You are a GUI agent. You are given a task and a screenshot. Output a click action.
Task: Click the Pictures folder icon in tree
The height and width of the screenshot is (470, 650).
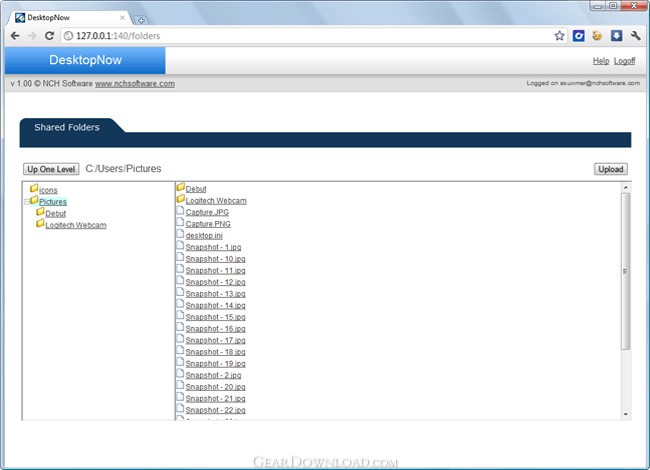pos(34,200)
